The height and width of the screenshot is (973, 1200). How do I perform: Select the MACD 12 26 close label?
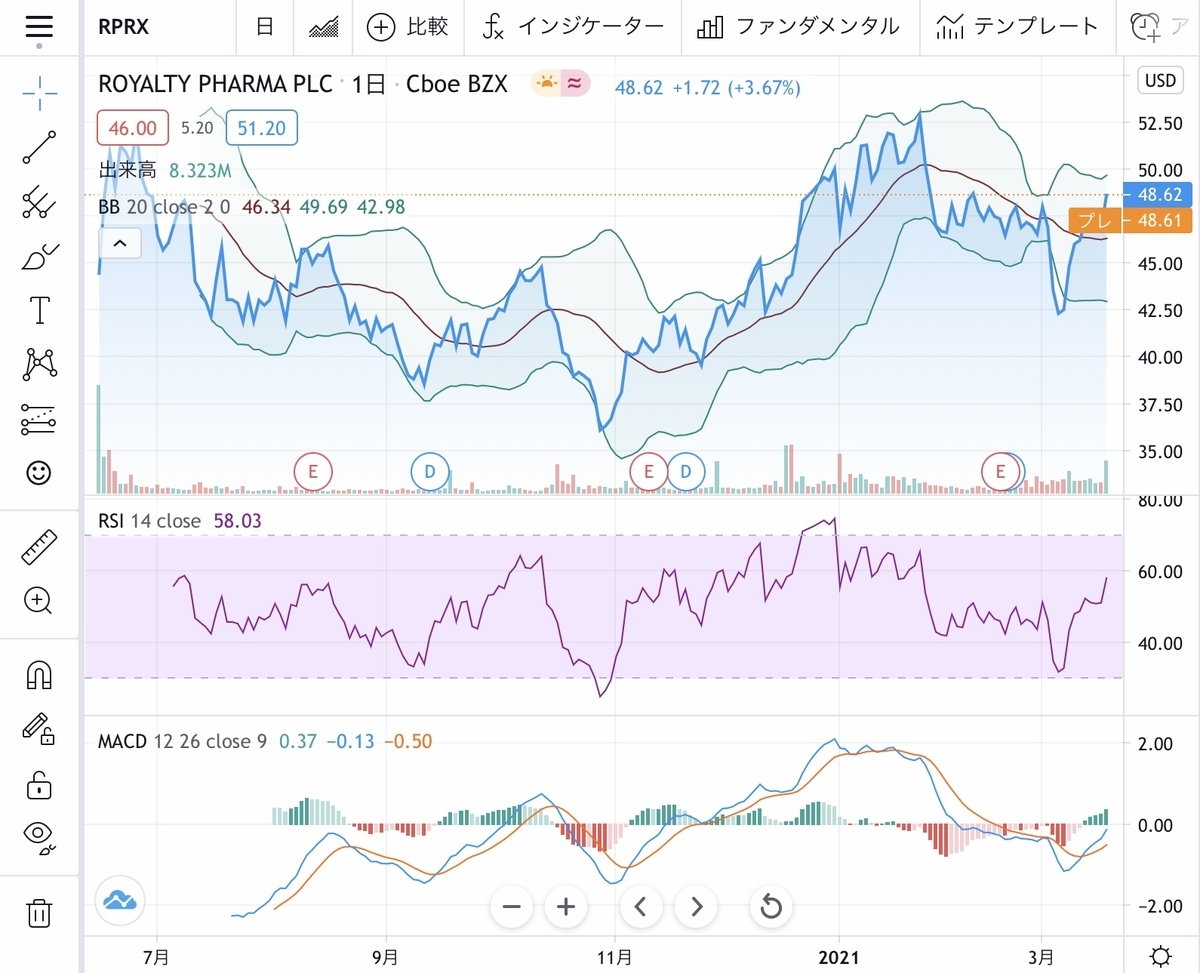pyautogui.click(x=183, y=742)
